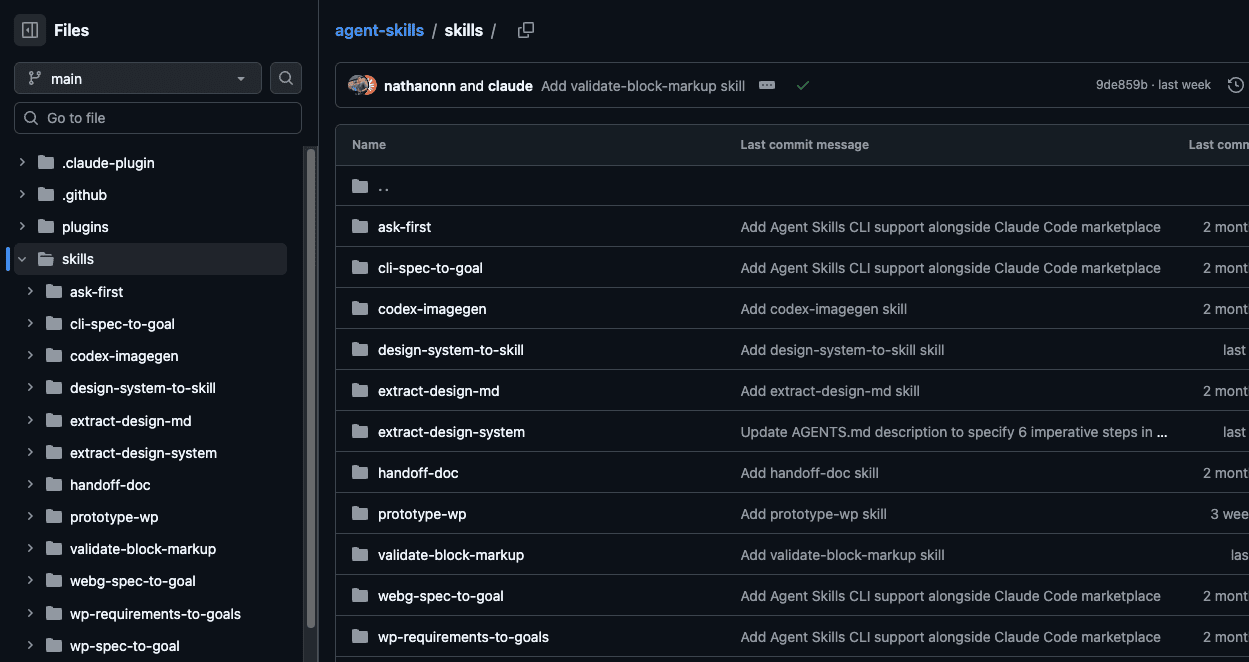Open ask-first folder link in table
The width and height of the screenshot is (1249, 662).
(405, 227)
